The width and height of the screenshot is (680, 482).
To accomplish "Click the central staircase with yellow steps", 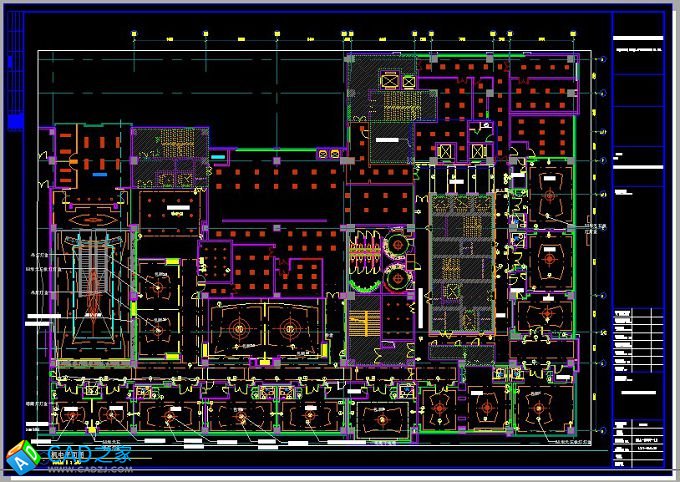I will tap(360, 325).
